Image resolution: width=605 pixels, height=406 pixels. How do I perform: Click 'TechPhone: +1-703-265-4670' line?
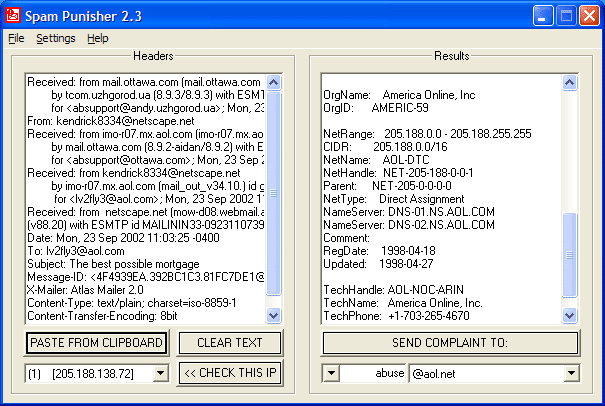(x=397, y=316)
